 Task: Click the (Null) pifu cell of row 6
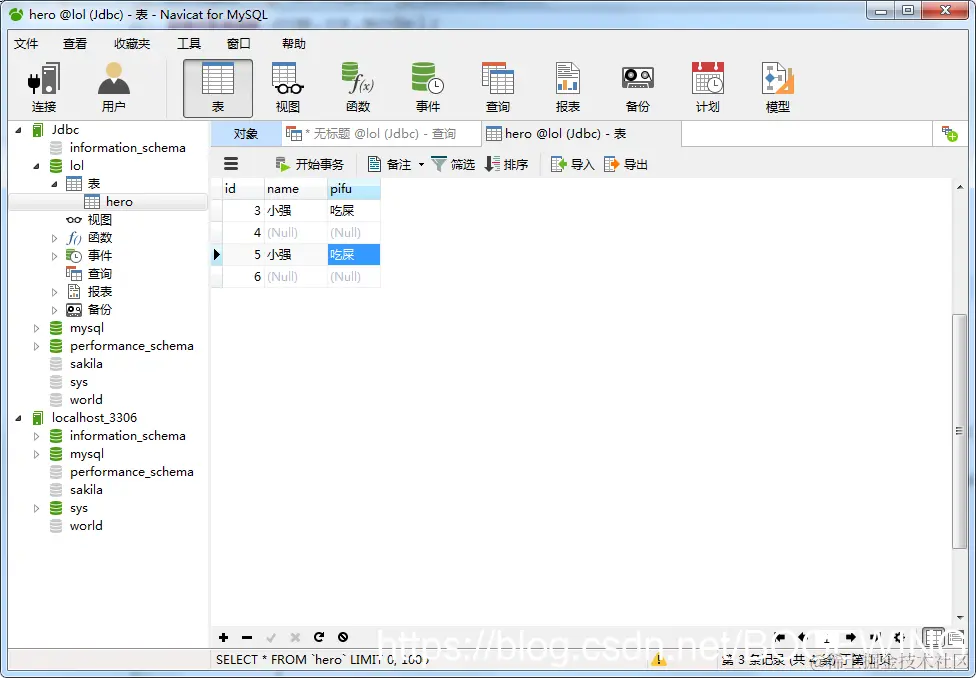(354, 276)
